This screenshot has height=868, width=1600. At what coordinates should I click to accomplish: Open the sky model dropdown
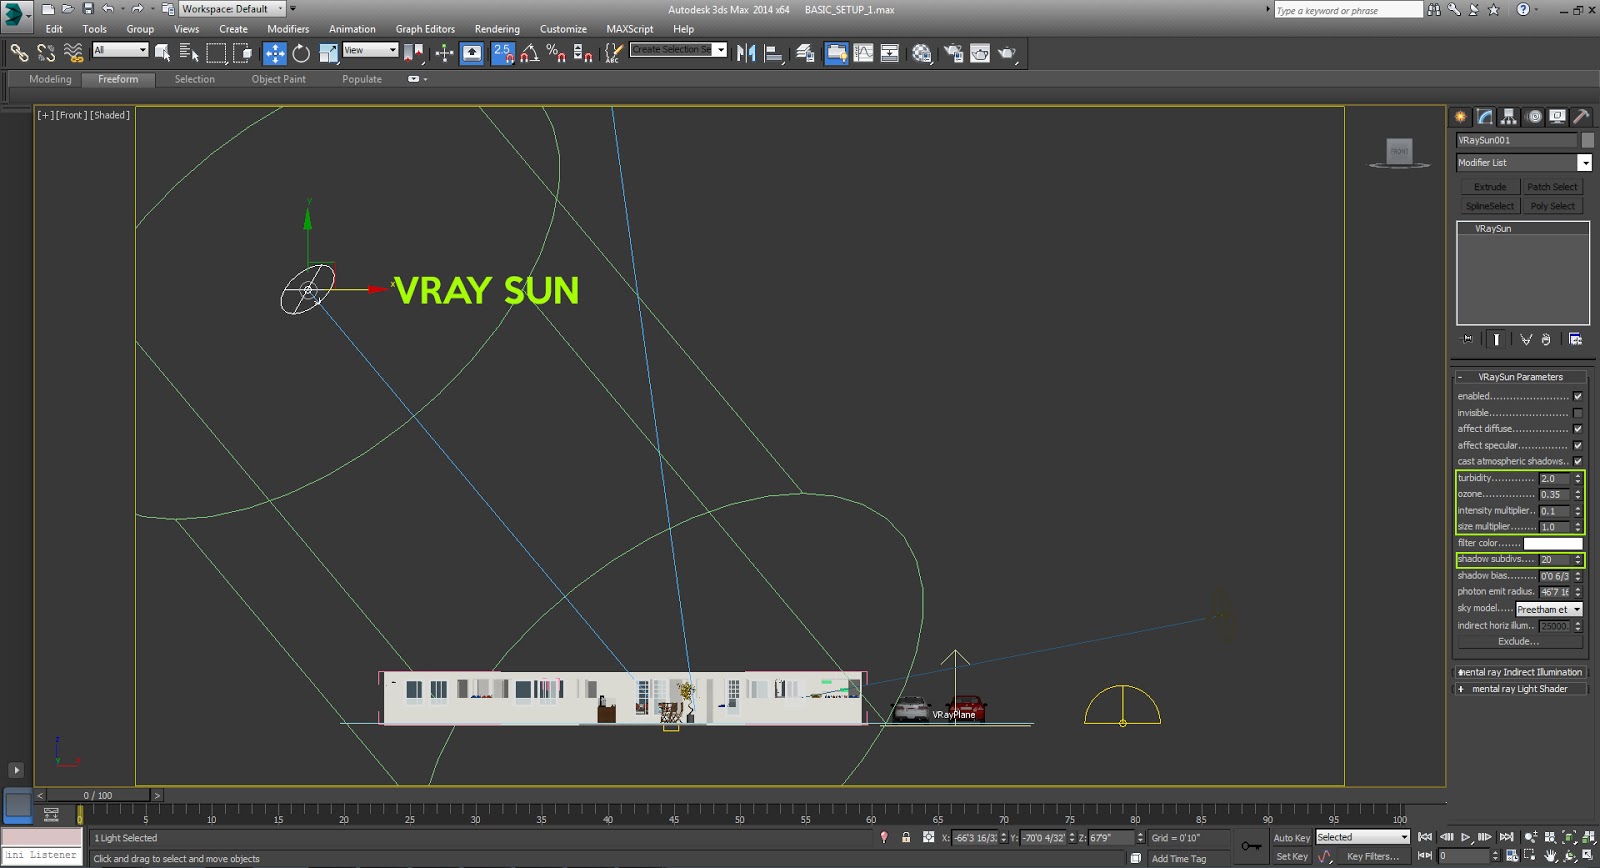[1549, 609]
